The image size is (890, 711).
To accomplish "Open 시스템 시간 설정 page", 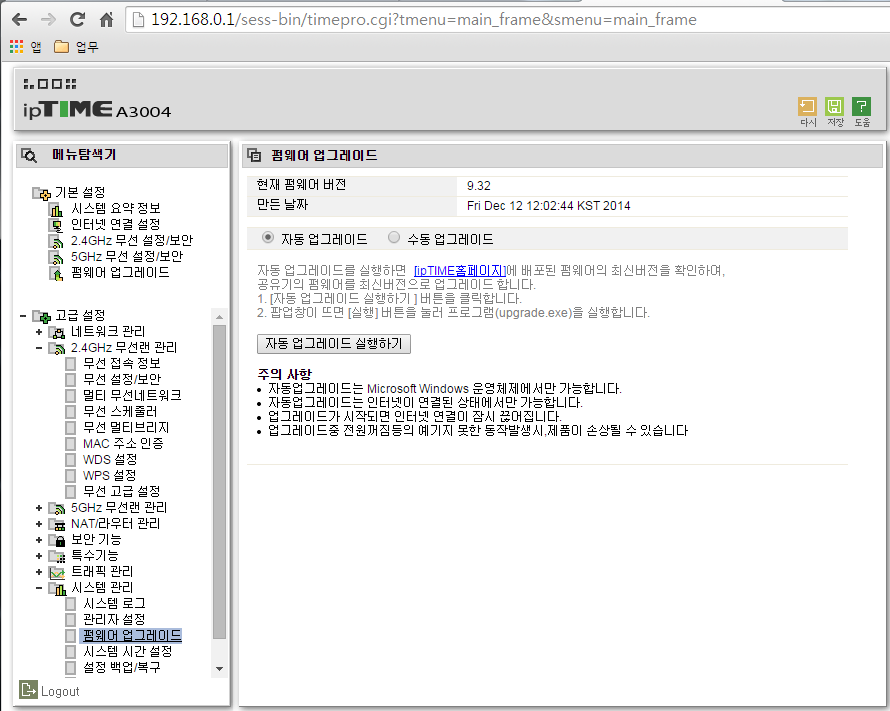I will tap(127, 651).
